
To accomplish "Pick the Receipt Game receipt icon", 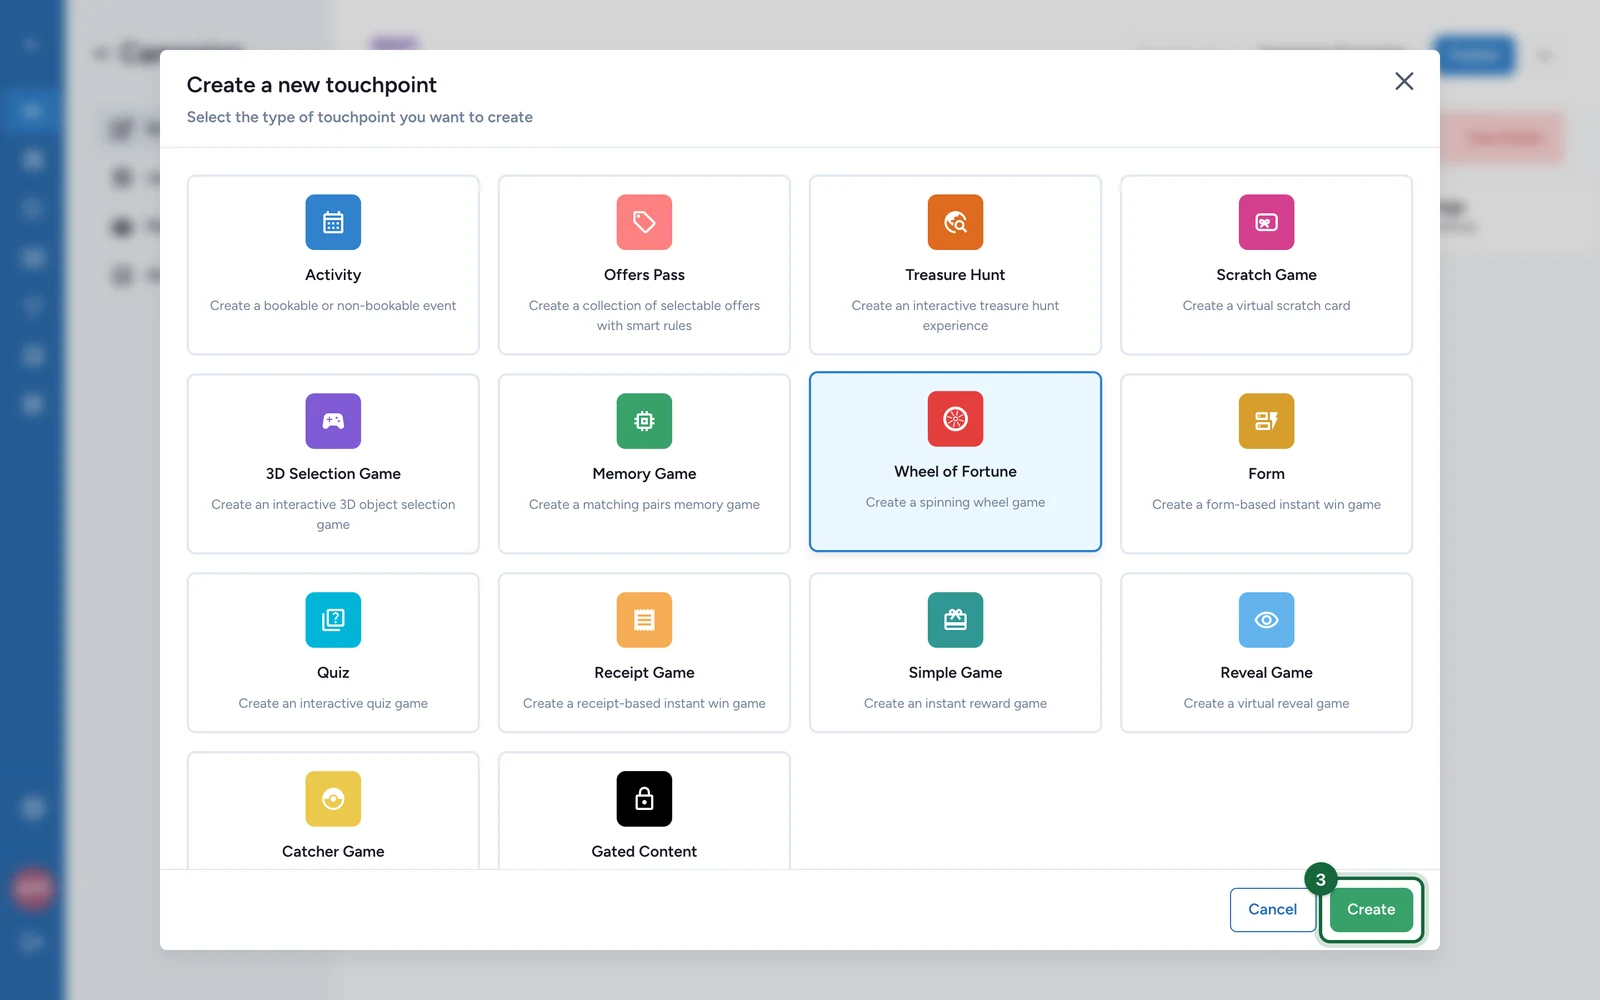I will pos(644,620).
